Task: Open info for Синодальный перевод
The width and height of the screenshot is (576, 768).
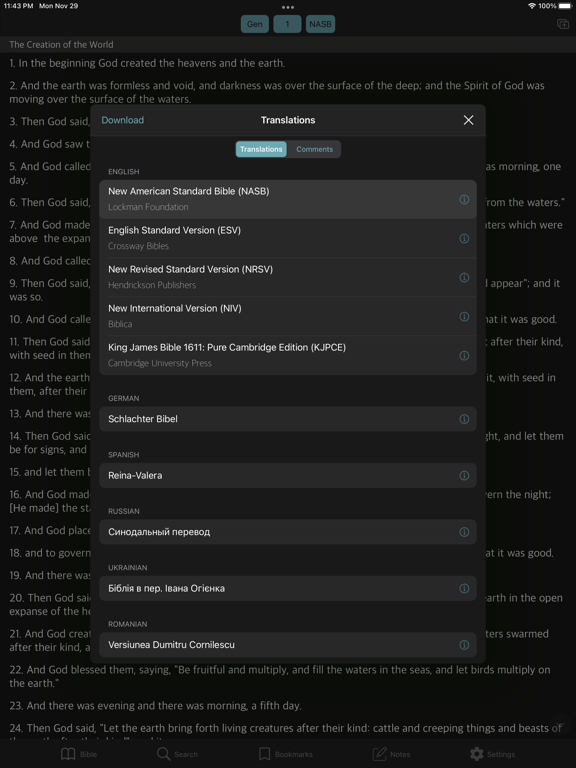Action: click(464, 532)
